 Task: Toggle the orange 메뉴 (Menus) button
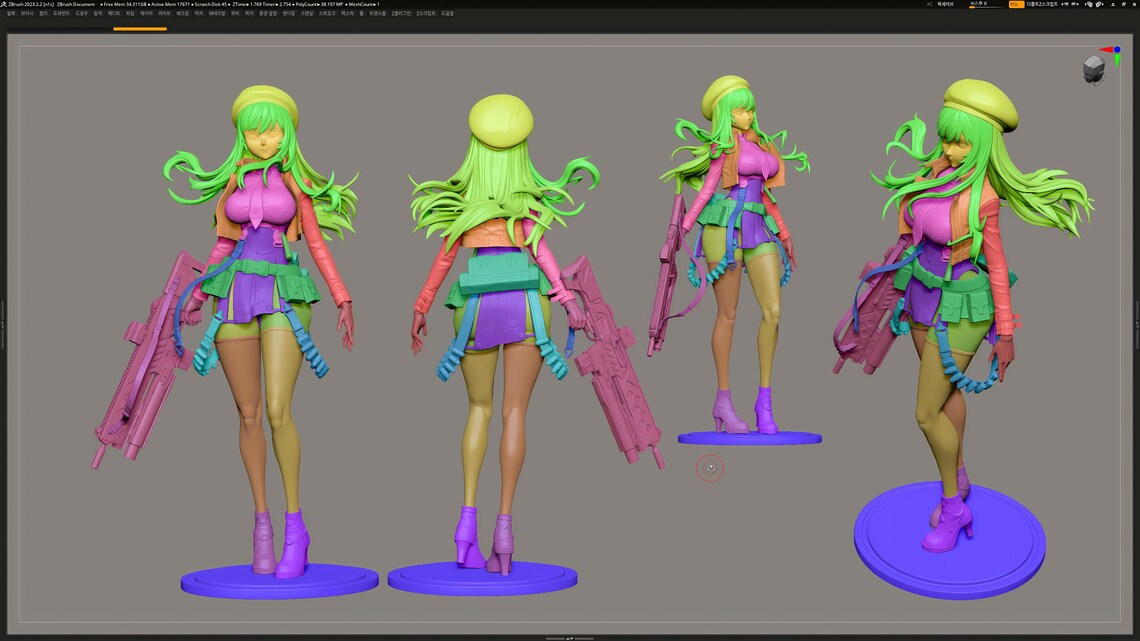[x=1015, y=4]
